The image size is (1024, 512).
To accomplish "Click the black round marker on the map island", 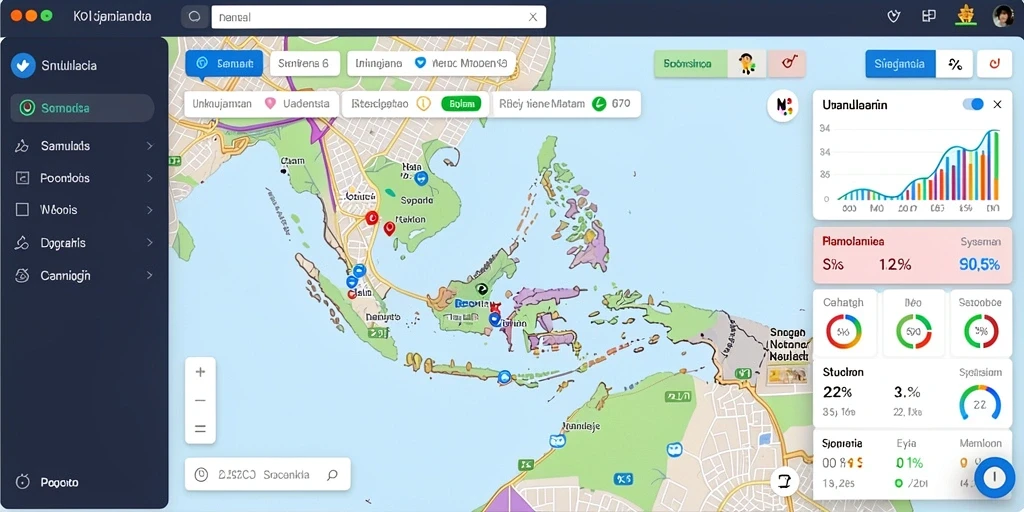I will (482, 290).
